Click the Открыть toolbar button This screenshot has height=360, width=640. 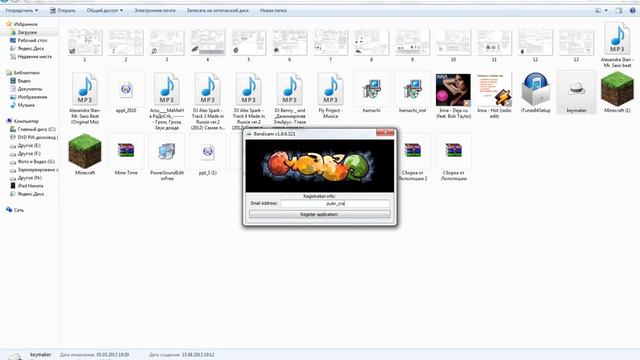tap(63, 11)
